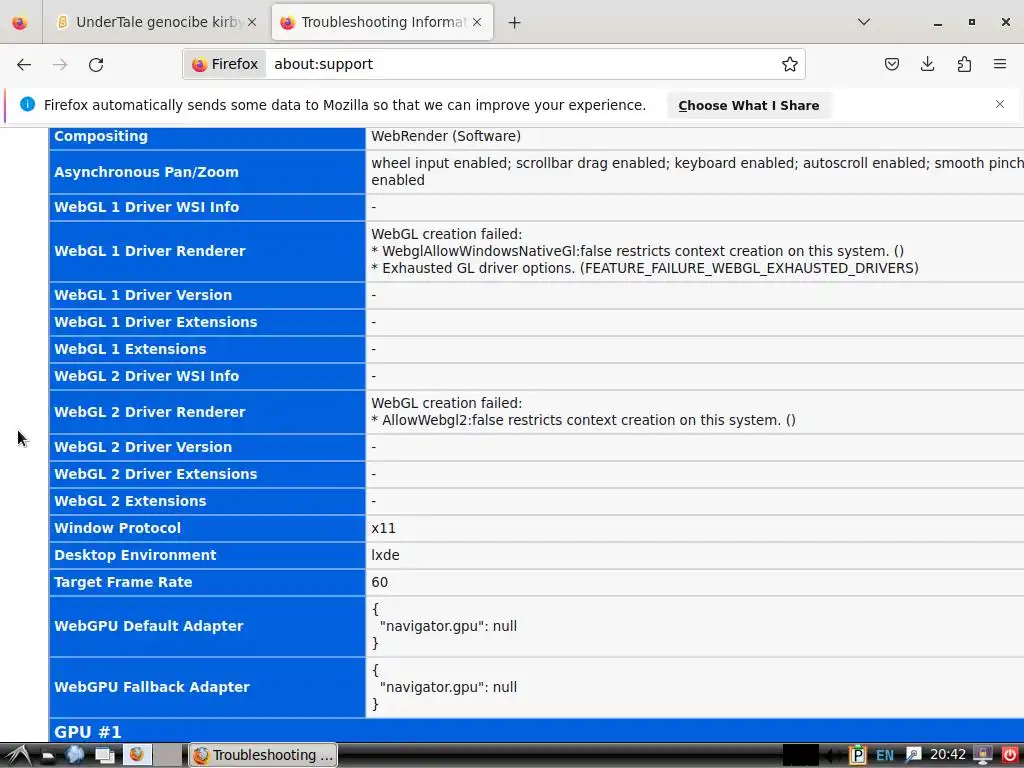Screen dimensions: 1024x768
Task: Click the frame rate value 60
Action: [379, 583]
